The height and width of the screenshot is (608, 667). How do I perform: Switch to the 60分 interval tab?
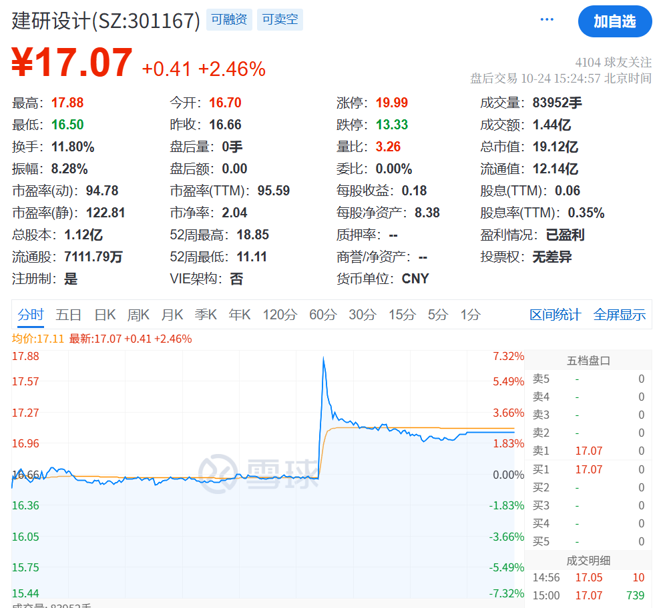coord(323,314)
